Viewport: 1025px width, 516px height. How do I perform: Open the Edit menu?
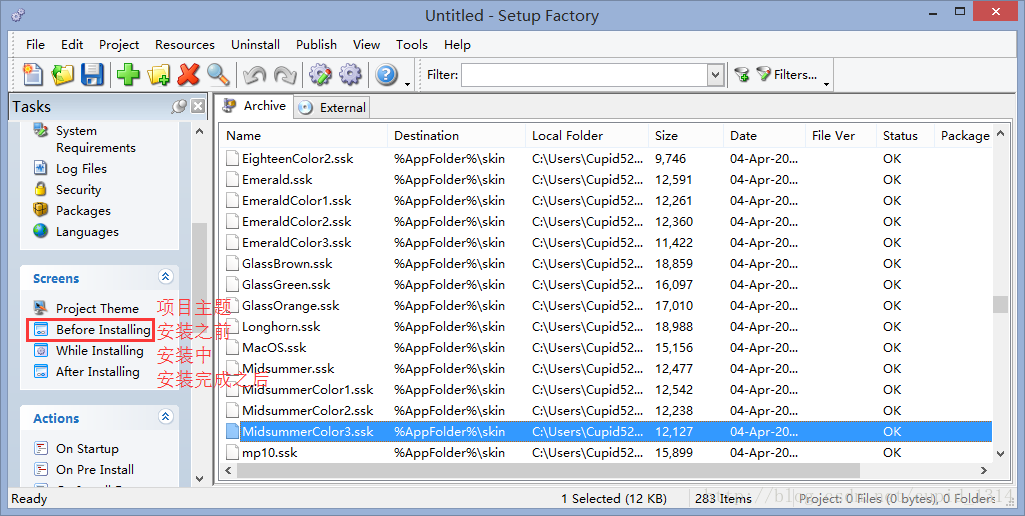72,44
